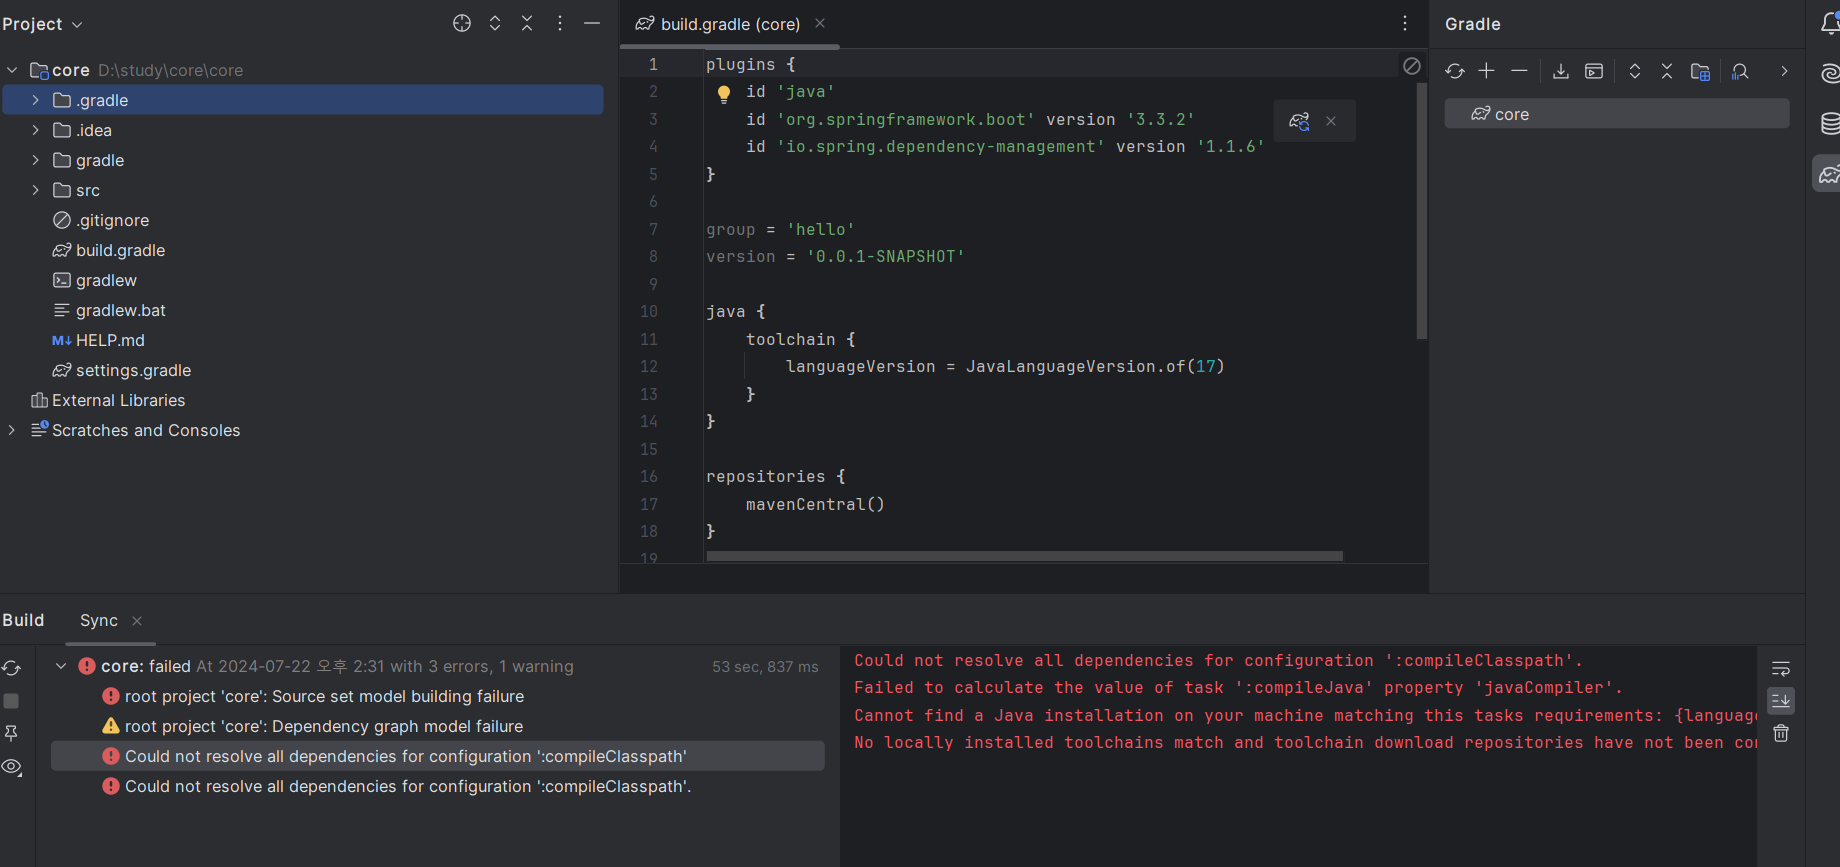Screen dimensions: 1840x867
Task: Link a Gradle project with plus icon
Action: [x=1487, y=71]
